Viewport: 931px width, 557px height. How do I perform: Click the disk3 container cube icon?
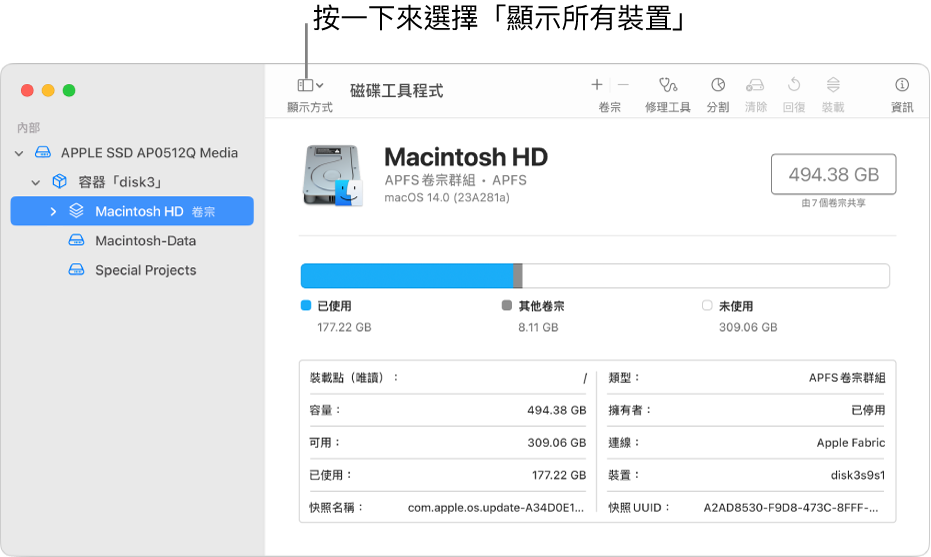pyautogui.click(x=59, y=181)
